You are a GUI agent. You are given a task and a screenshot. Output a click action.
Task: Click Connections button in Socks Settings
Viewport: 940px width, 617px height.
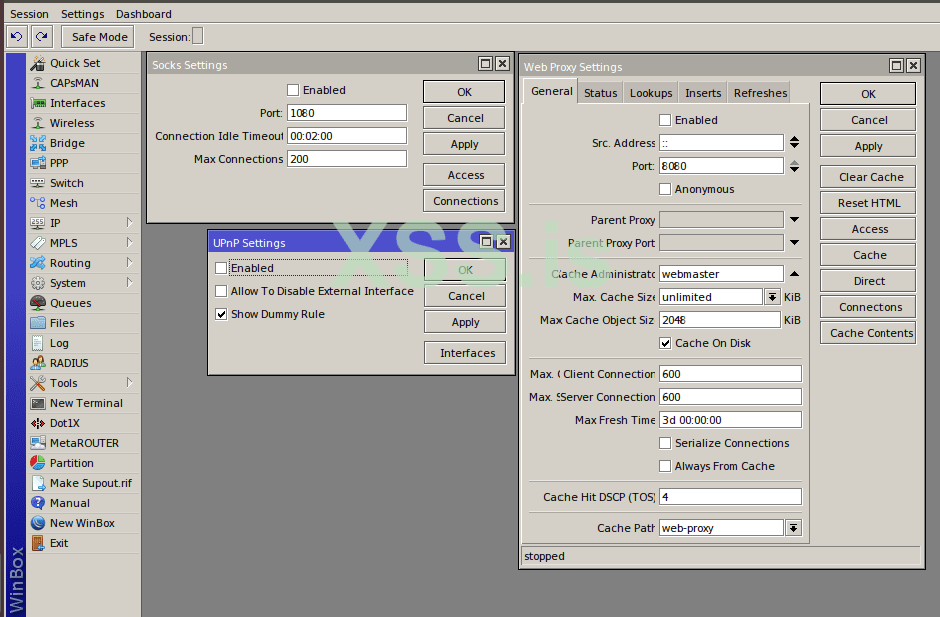click(x=465, y=201)
